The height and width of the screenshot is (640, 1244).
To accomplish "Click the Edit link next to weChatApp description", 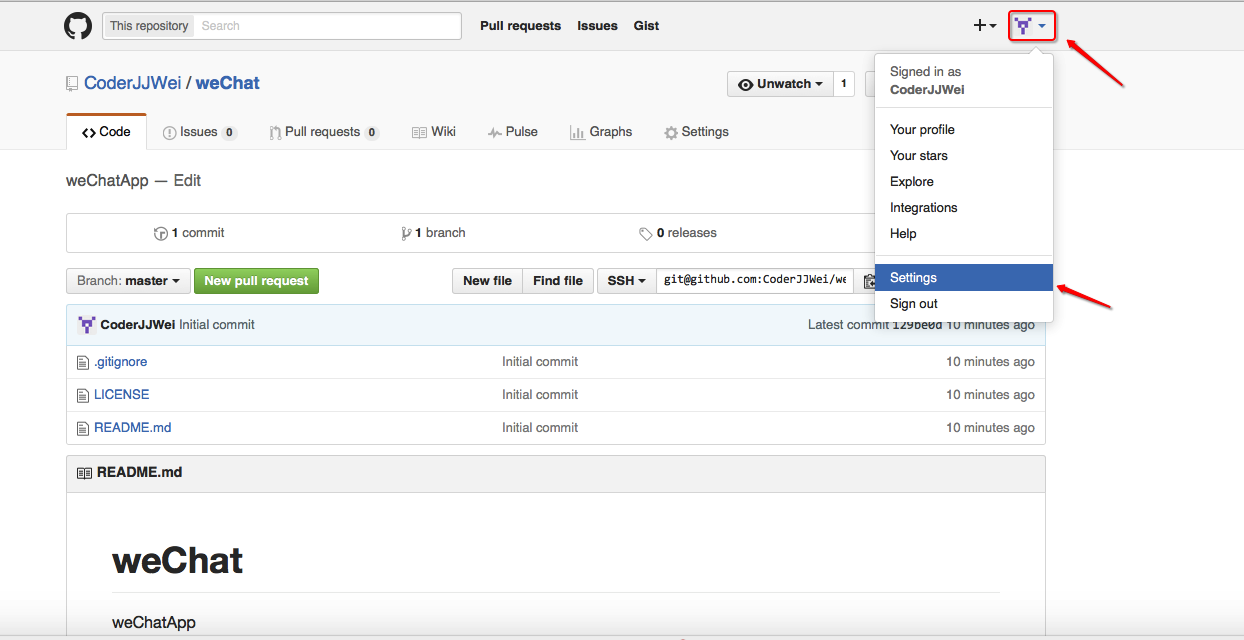I will 187,181.
